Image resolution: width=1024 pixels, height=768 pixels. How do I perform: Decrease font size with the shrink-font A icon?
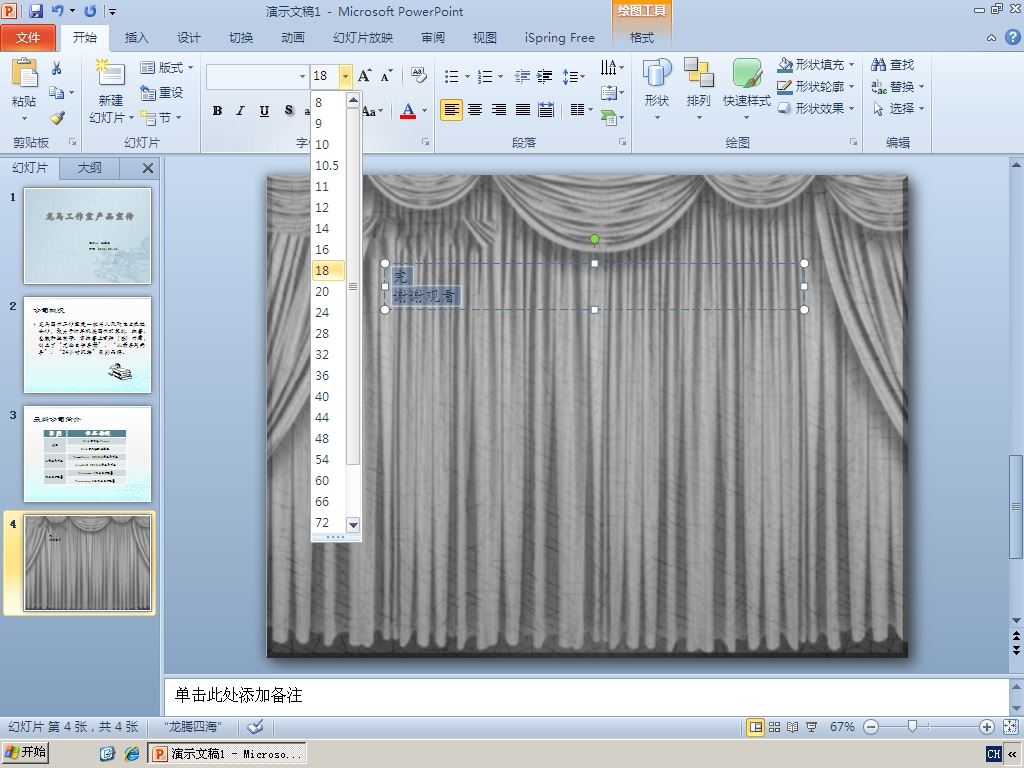click(x=386, y=76)
